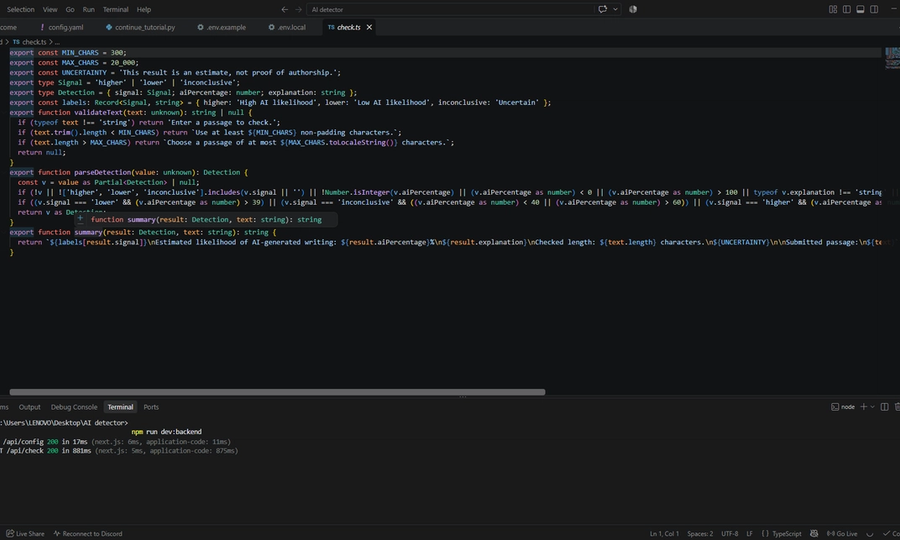Click the round globe icon beside search box
The height and width of the screenshot is (540, 900).
633,9
